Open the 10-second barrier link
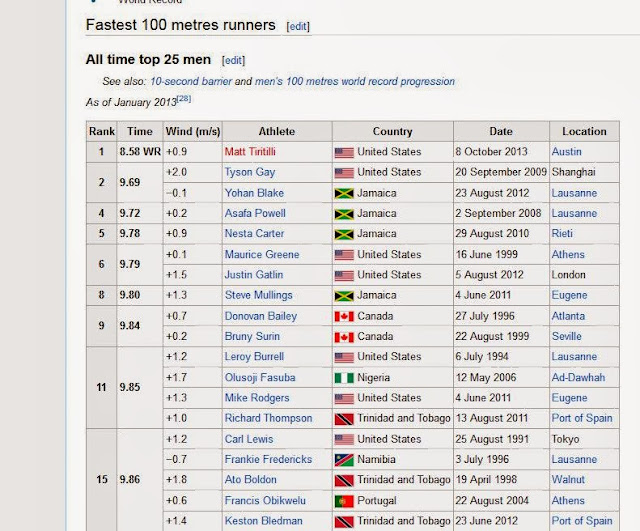The height and width of the screenshot is (531, 640). coord(191,81)
